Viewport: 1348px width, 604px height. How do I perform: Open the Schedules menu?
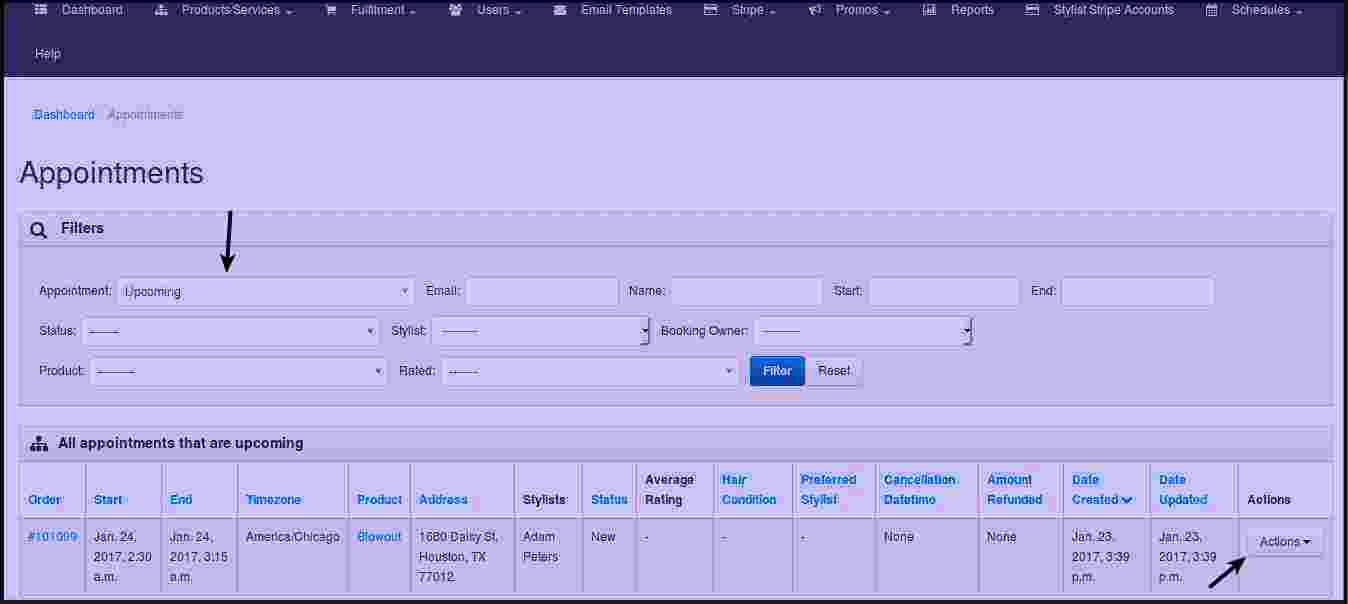[1267, 10]
